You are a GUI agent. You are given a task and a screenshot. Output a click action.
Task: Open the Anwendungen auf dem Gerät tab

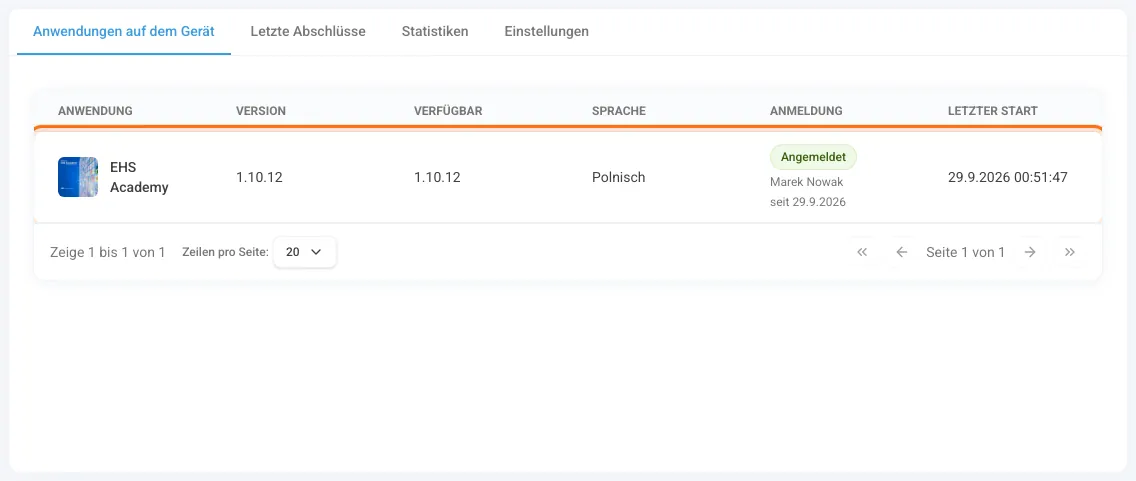point(124,32)
